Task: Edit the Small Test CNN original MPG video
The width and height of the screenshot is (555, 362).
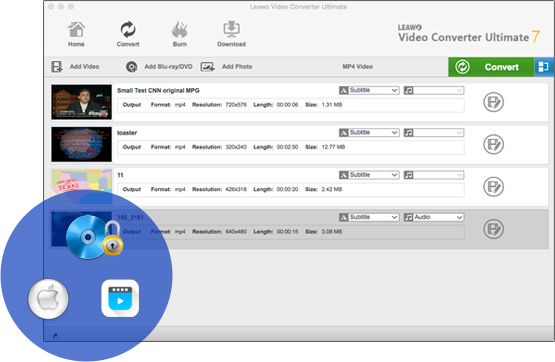Action: coord(493,102)
